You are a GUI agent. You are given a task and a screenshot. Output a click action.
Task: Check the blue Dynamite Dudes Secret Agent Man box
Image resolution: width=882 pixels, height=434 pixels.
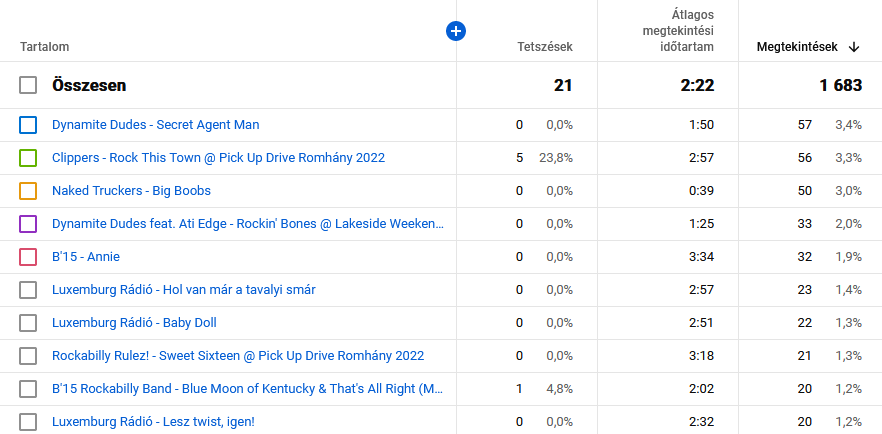point(28,125)
